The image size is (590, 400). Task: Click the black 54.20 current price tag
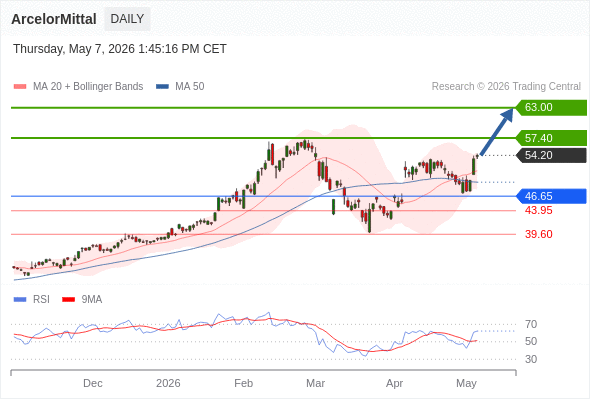point(551,155)
